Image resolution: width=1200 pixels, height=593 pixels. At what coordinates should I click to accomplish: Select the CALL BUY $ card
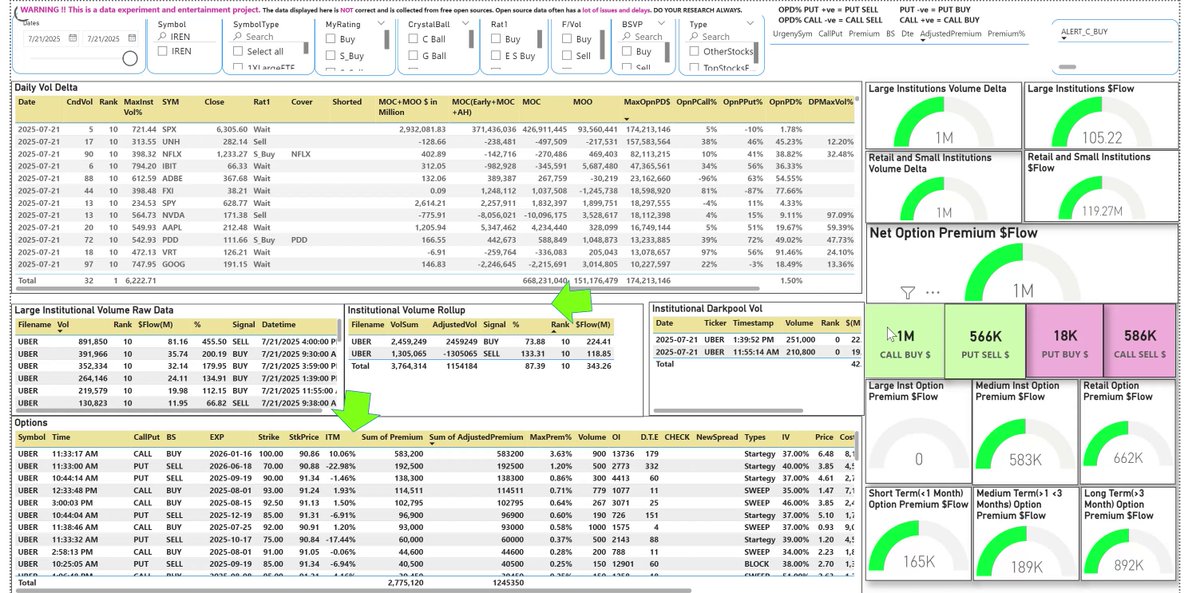coord(905,341)
